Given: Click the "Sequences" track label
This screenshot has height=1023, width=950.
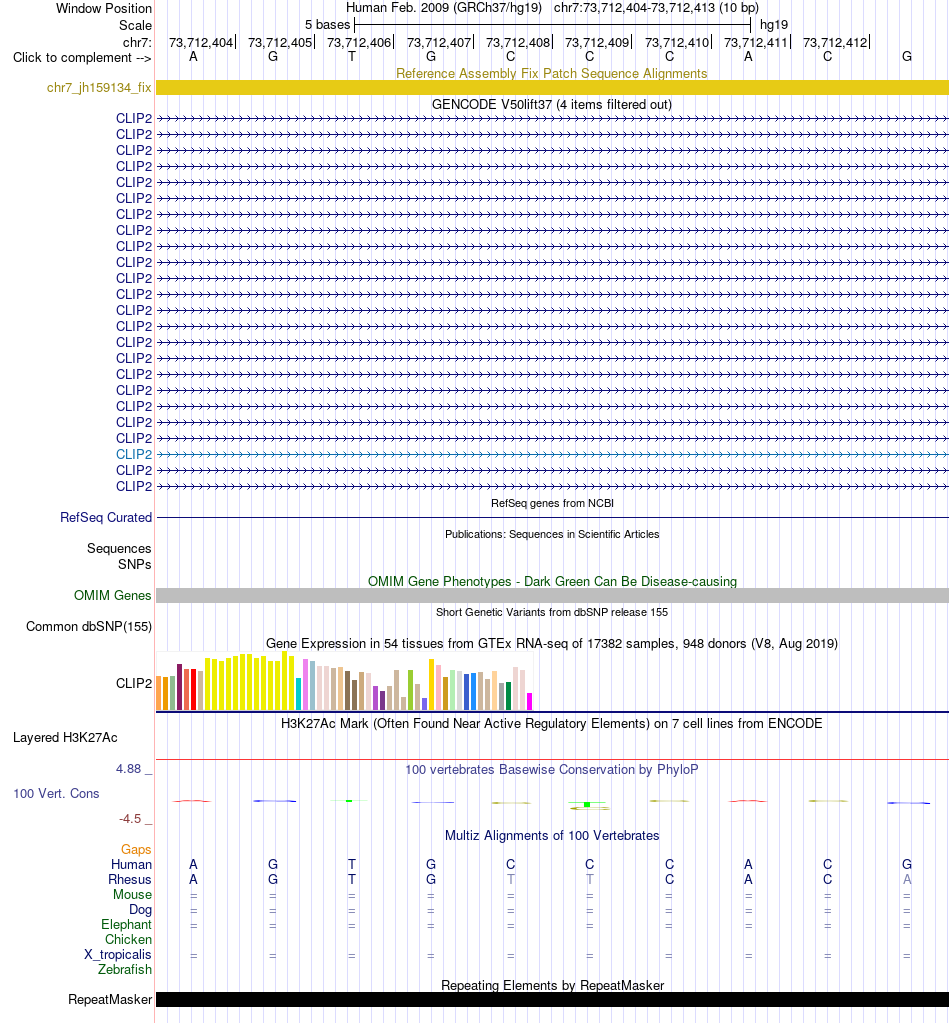Looking at the screenshot, I should [119, 549].
